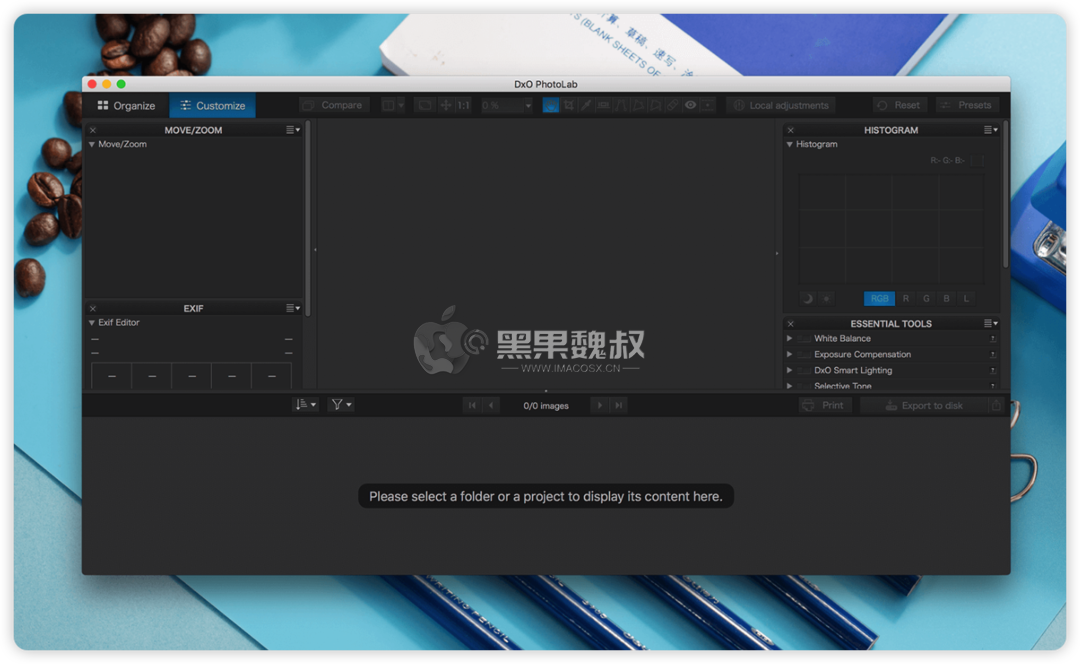Expand the Exposure Compensation tool settings
1080x664 pixels.
[789, 354]
